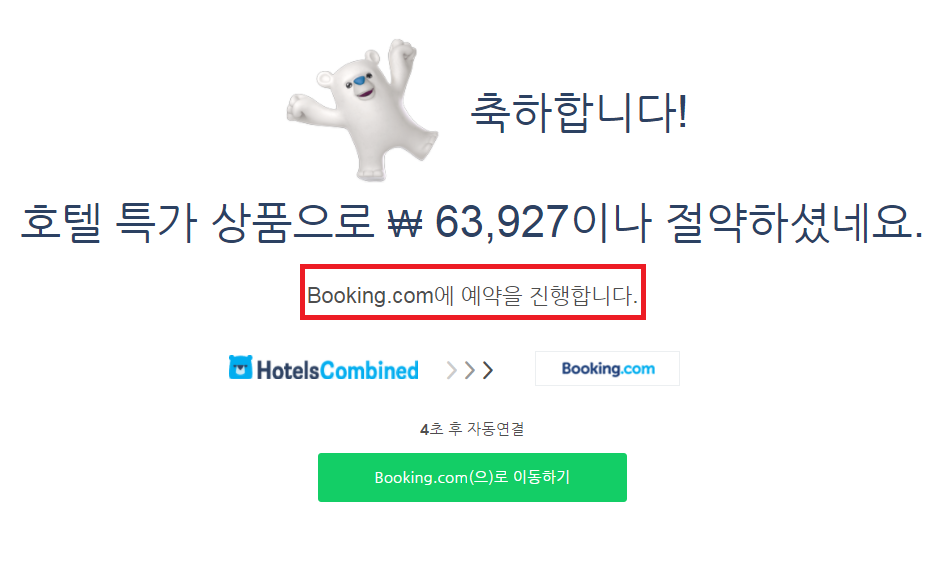Click the '4초 후 자동연결' countdown text
Screen dimensions: 937x569
tap(472, 429)
